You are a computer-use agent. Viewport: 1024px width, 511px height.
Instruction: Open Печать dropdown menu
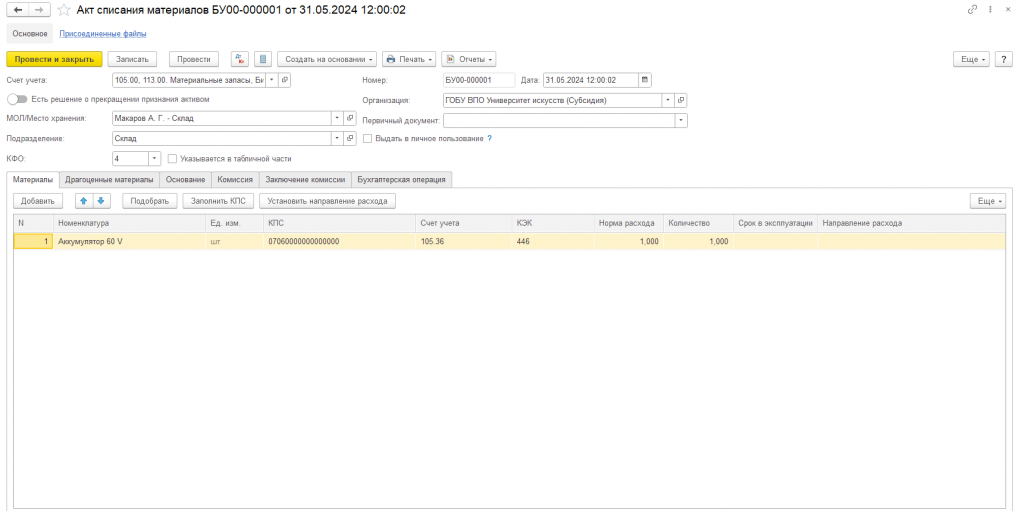pyautogui.click(x=409, y=59)
